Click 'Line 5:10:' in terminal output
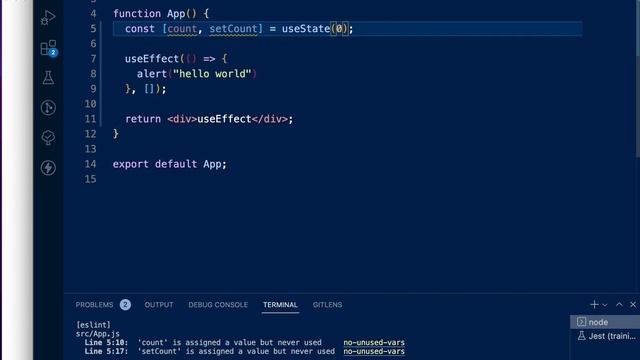Image resolution: width=640 pixels, height=360 pixels. [x=106, y=342]
